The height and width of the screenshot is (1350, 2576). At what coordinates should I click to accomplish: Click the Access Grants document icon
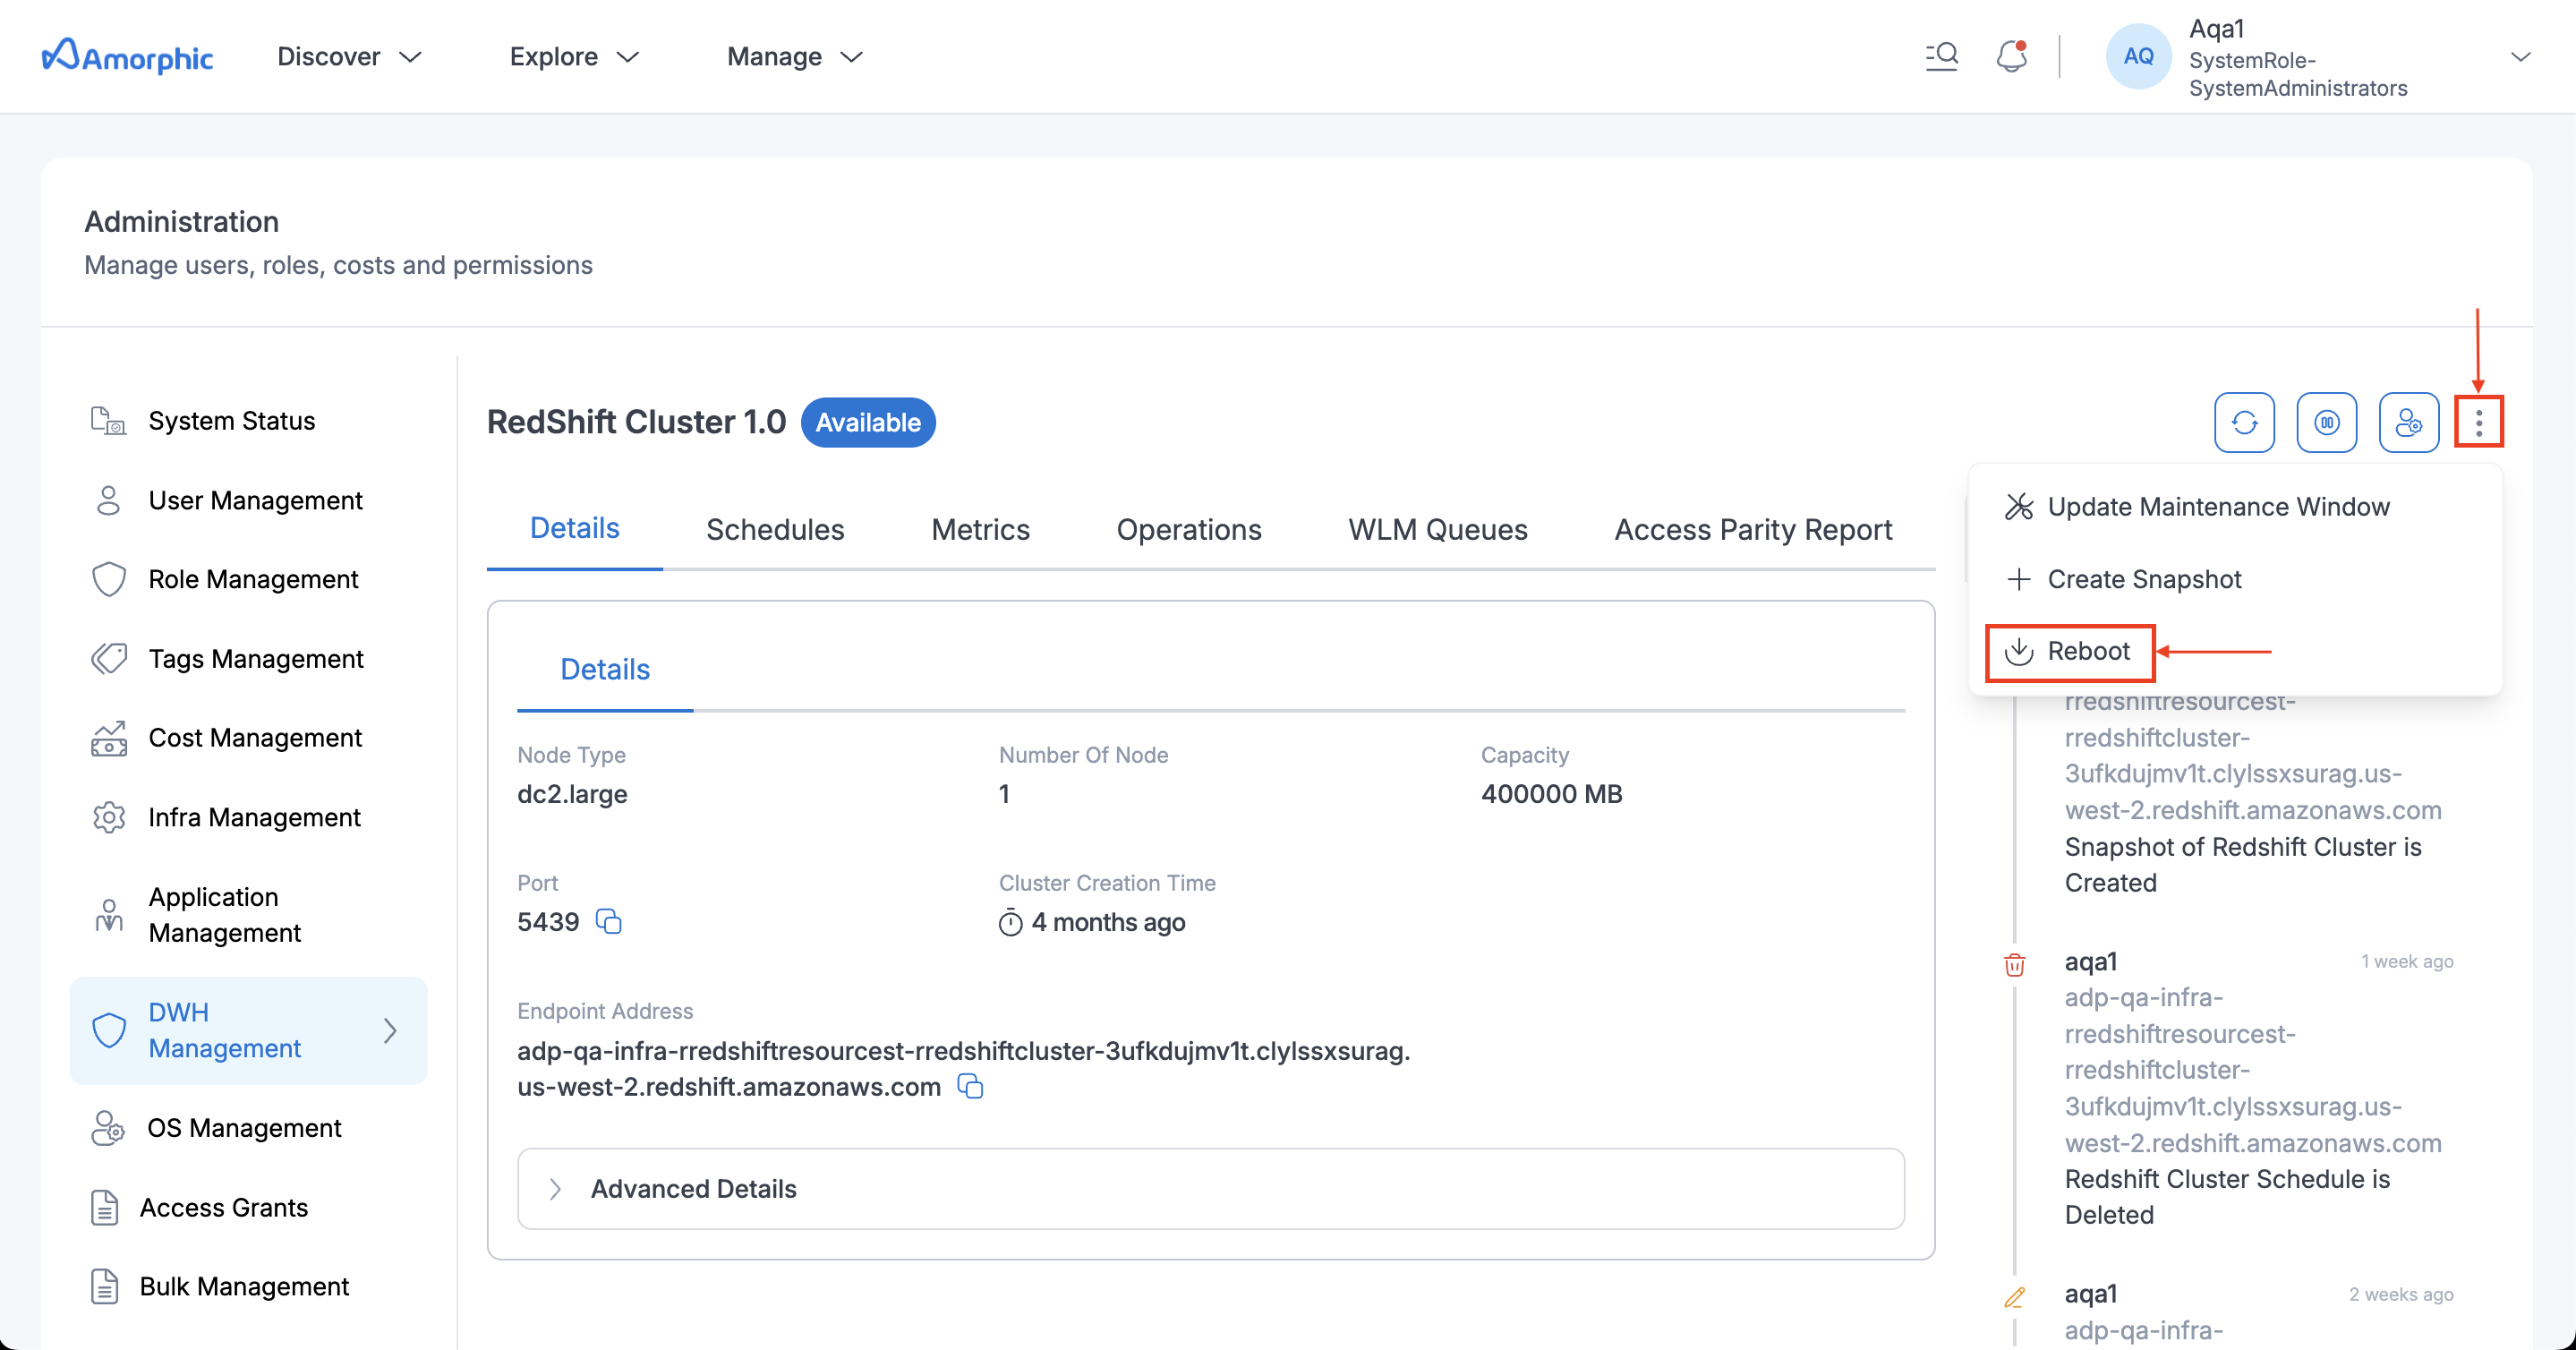(105, 1207)
